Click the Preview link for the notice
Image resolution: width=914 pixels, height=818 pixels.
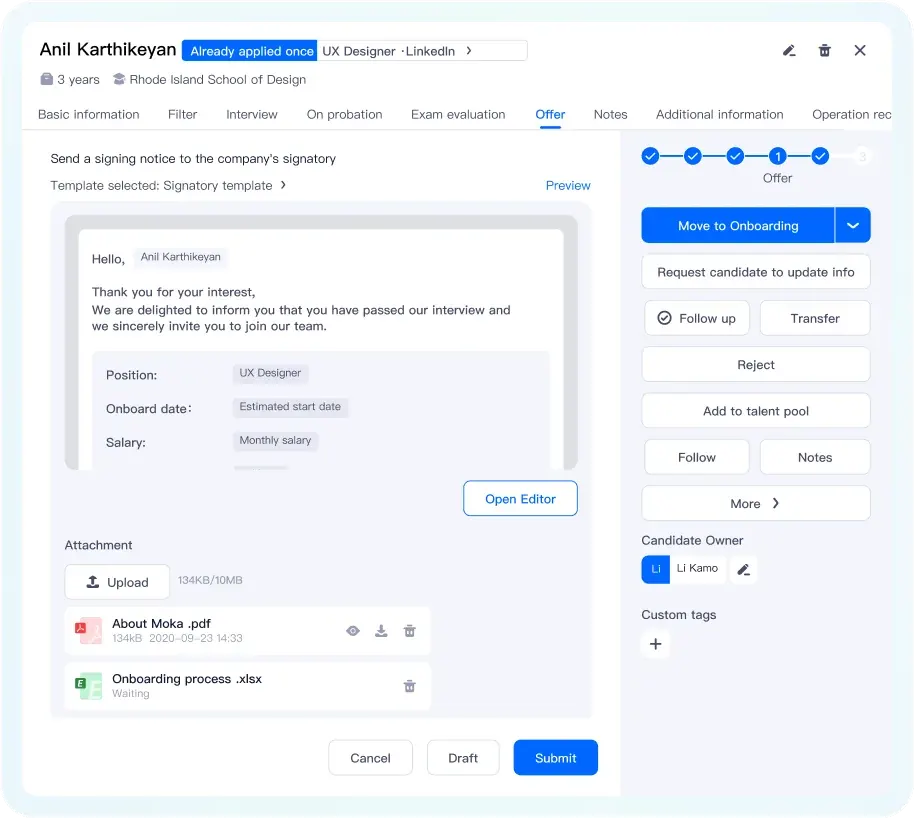[x=568, y=185]
